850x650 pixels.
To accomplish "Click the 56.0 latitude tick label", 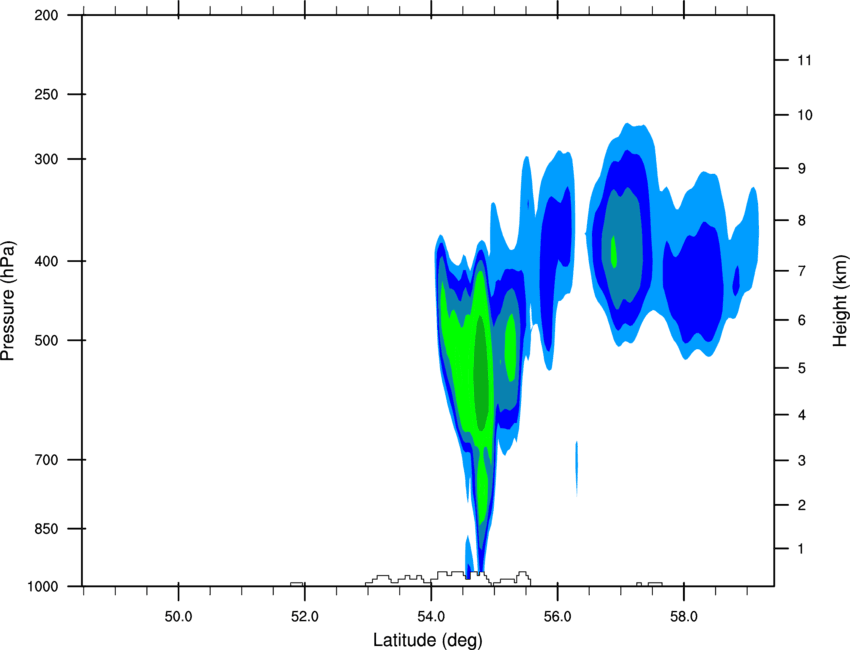I will tap(558, 617).
